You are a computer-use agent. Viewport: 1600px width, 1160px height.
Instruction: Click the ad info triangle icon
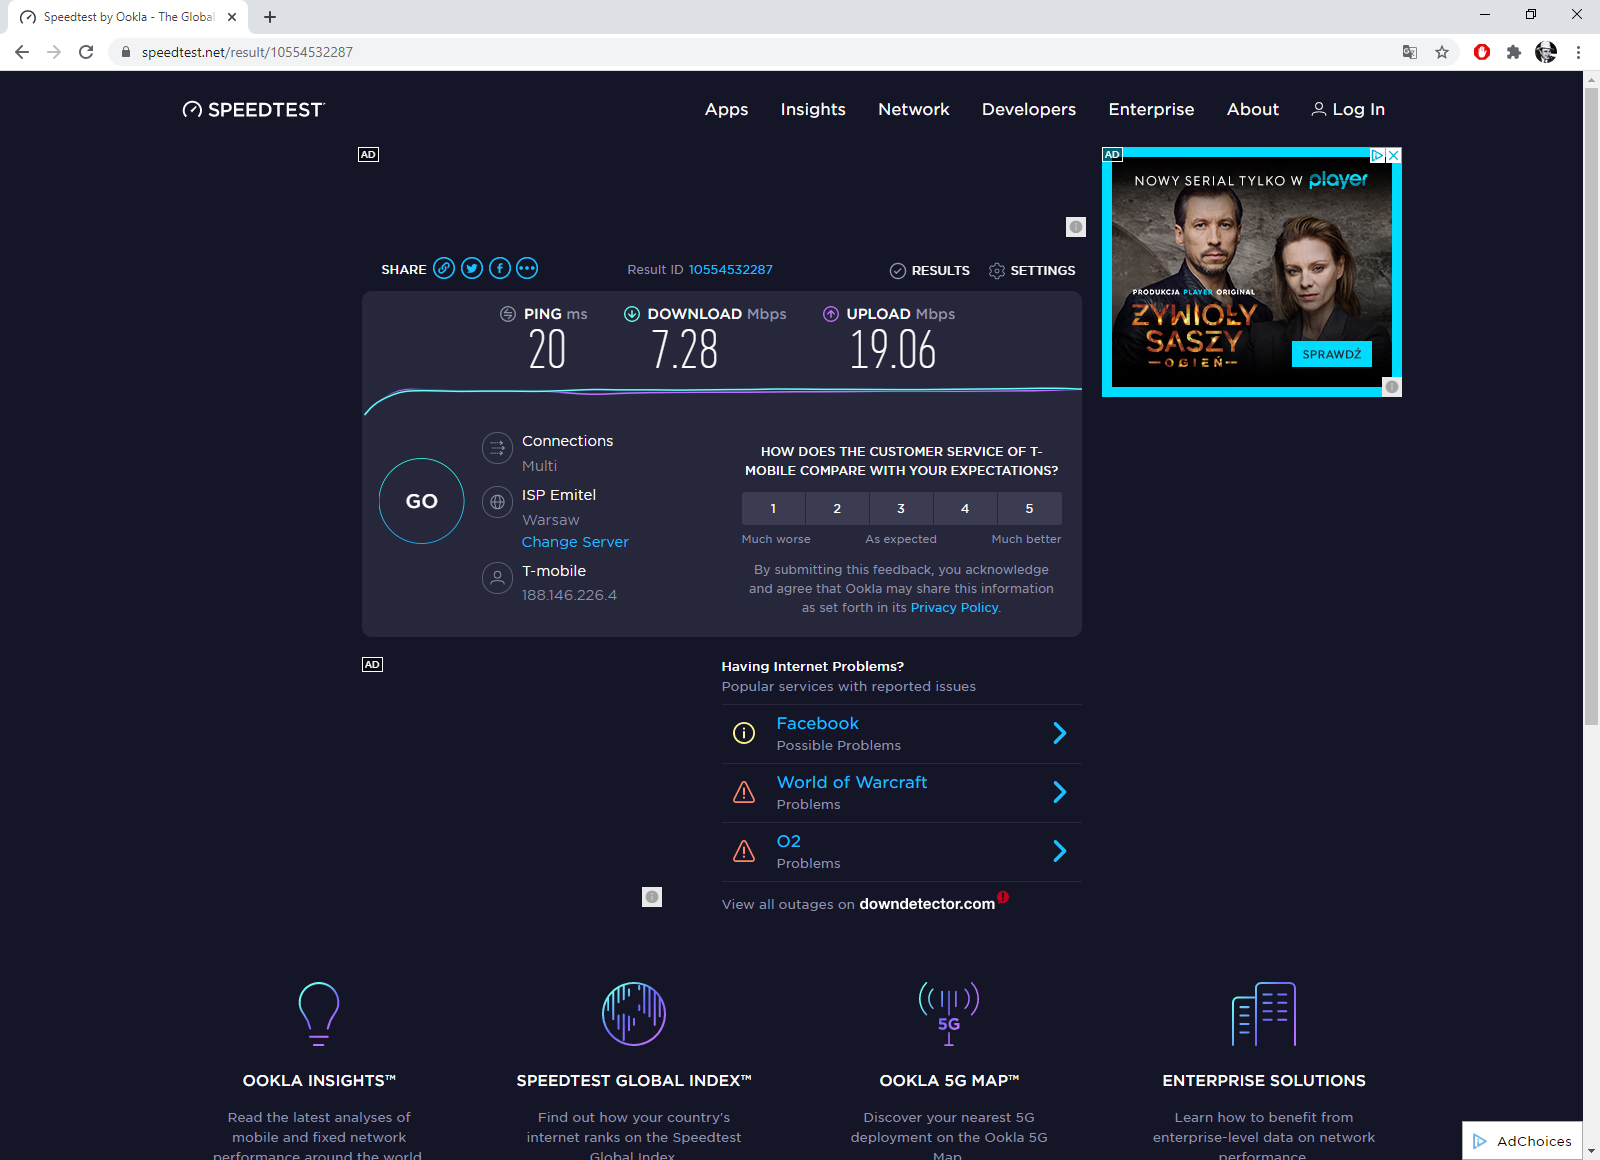pos(1378,155)
